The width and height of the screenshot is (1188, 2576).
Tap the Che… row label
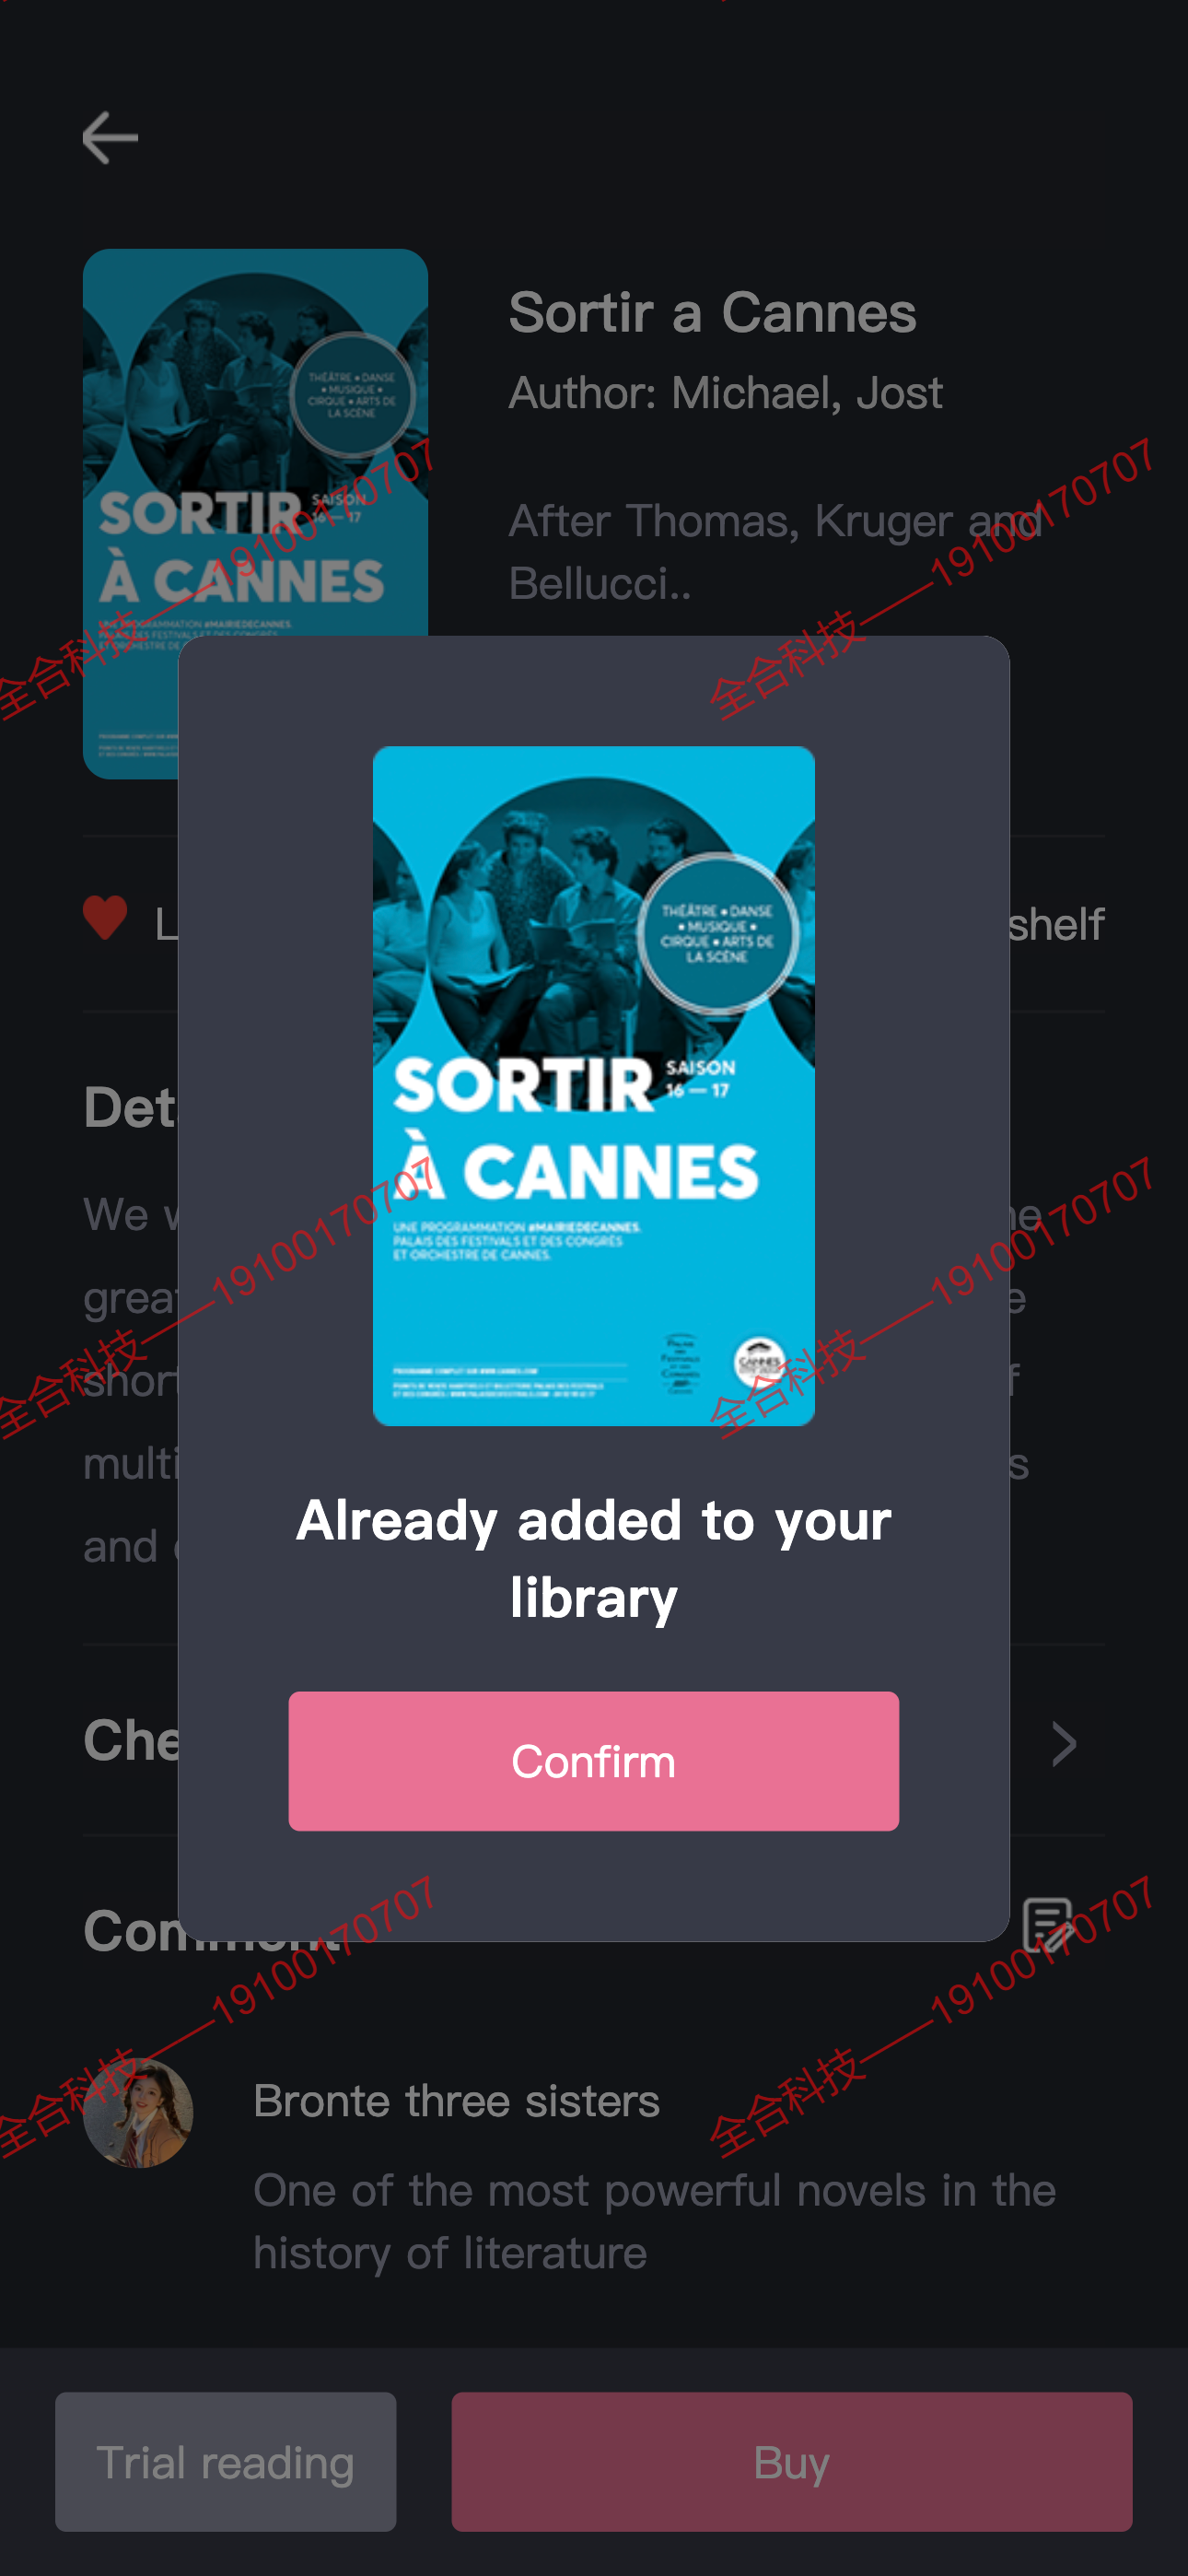131,1741
